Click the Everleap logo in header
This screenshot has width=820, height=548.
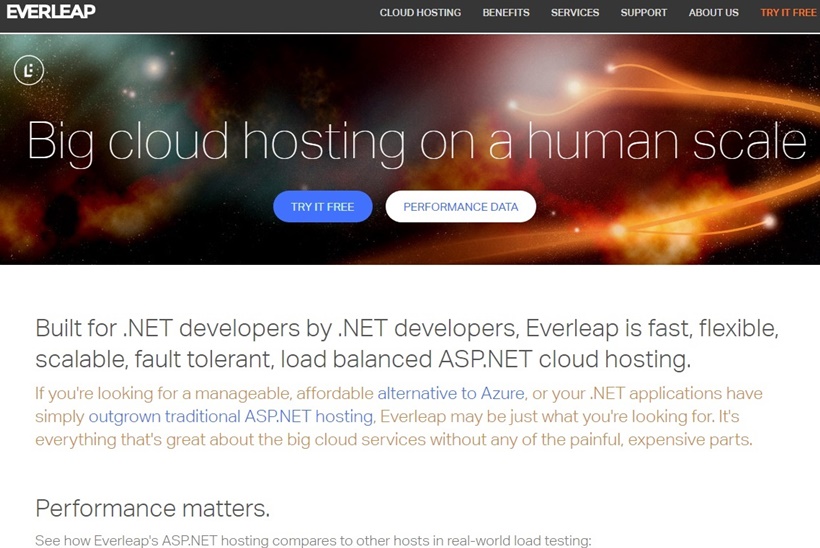[x=51, y=12]
